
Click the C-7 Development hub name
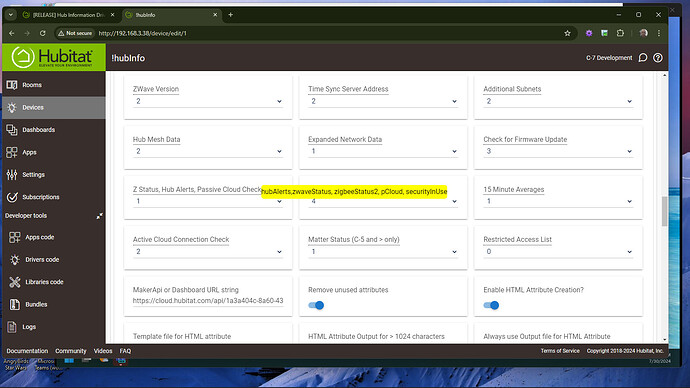[609, 58]
